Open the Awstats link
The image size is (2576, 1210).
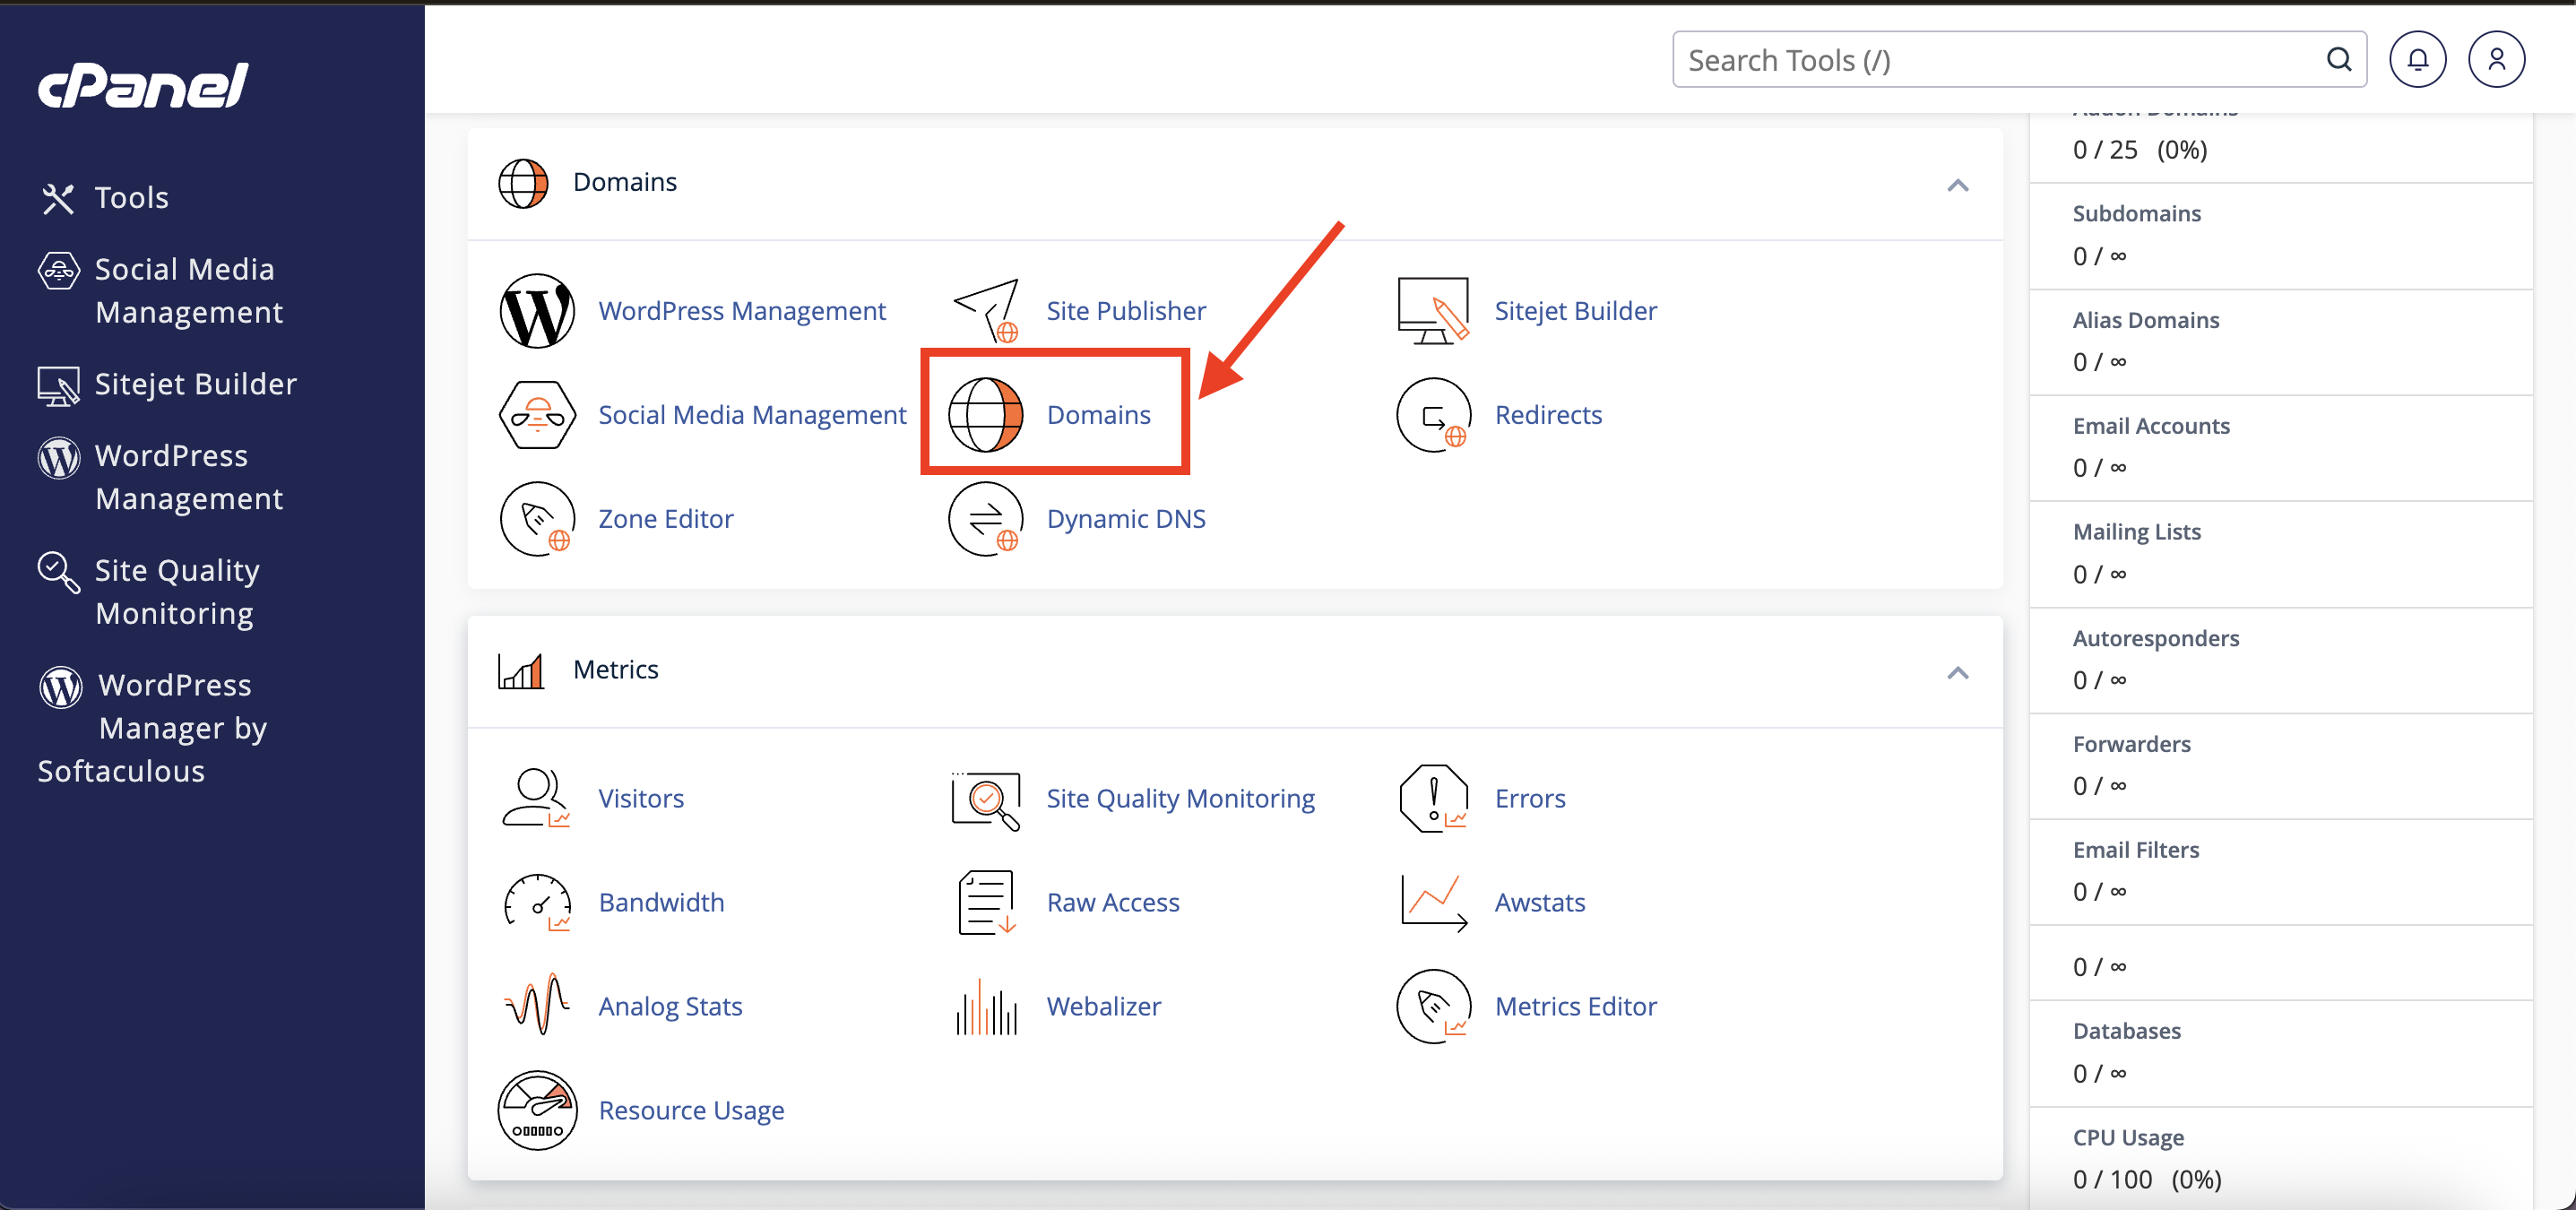tap(1539, 902)
